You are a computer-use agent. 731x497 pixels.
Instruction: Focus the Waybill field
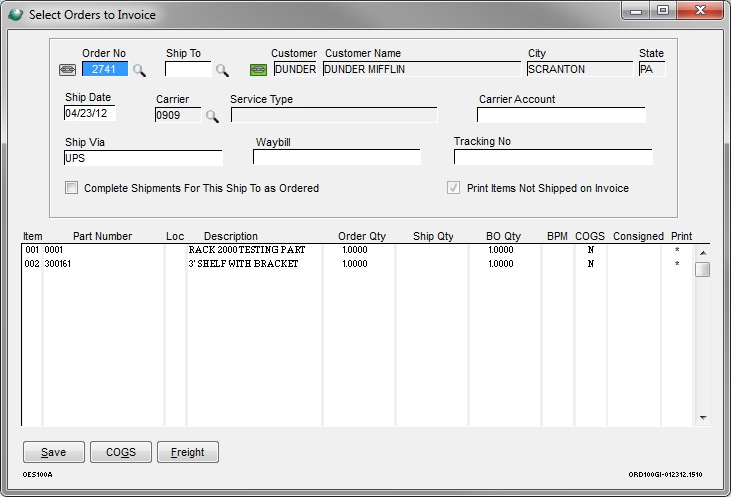[x=337, y=157]
